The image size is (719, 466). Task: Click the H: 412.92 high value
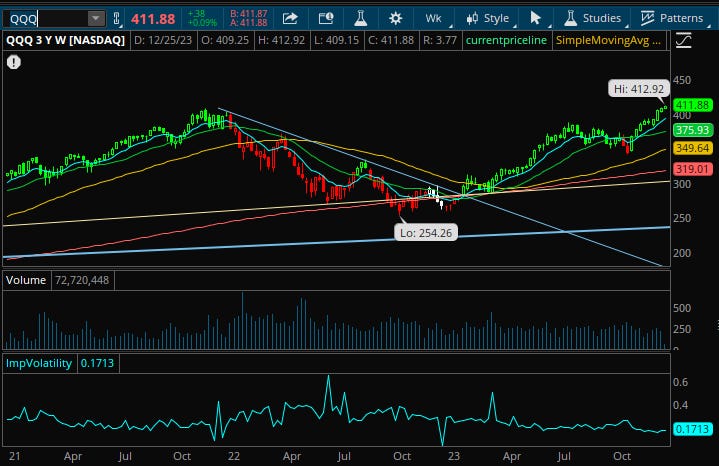pyautogui.click(x=282, y=40)
